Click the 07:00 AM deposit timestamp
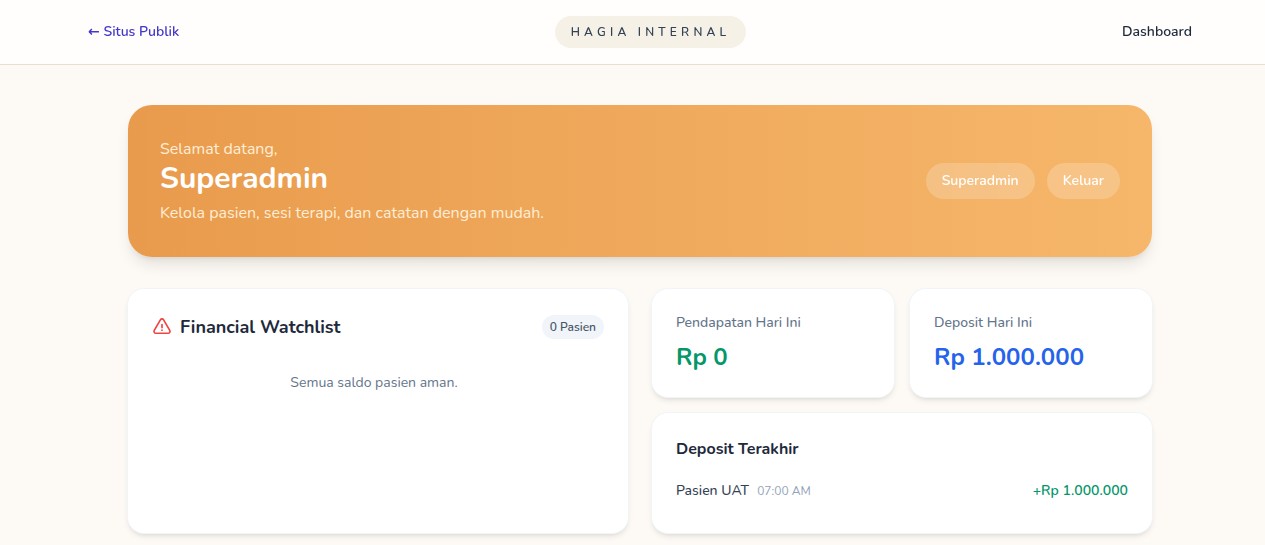Viewport: 1265px width, 545px height. pyautogui.click(x=784, y=491)
